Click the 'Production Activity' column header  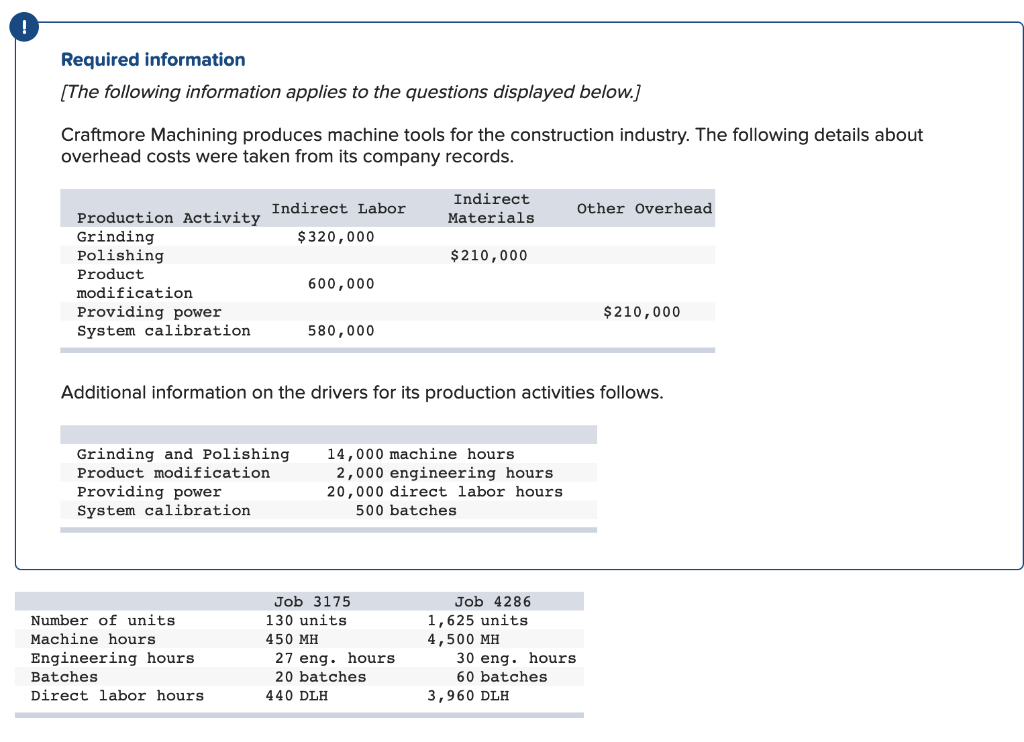tap(168, 218)
